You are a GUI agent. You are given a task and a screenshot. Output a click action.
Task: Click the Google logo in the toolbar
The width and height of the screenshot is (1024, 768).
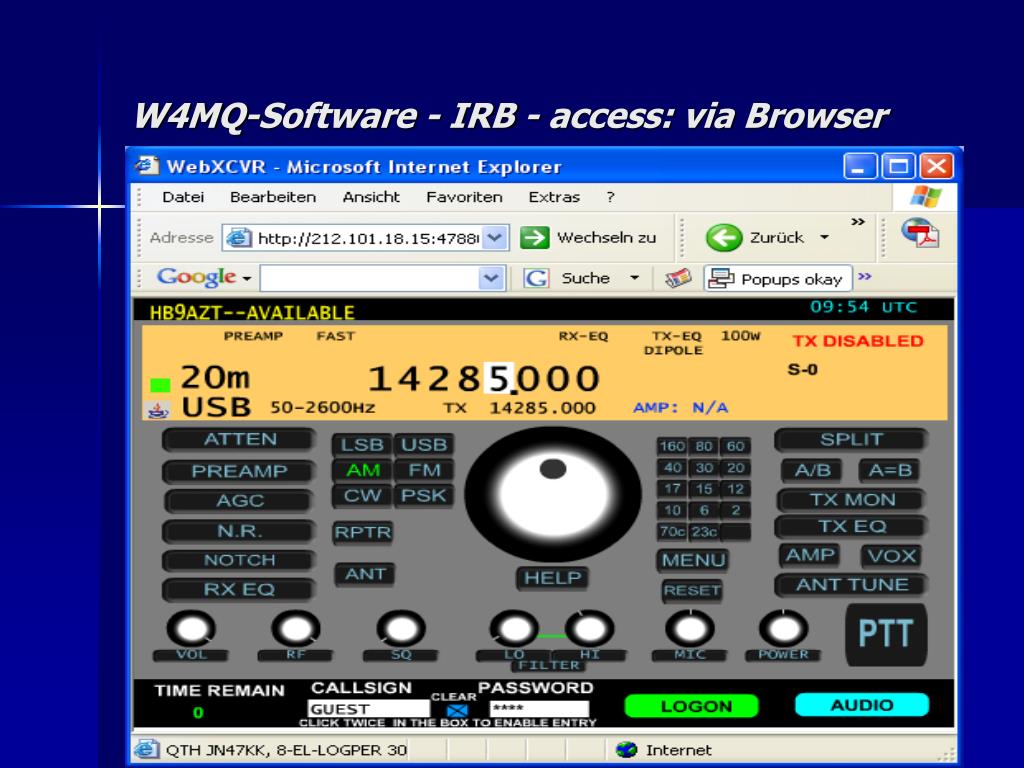point(196,278)
